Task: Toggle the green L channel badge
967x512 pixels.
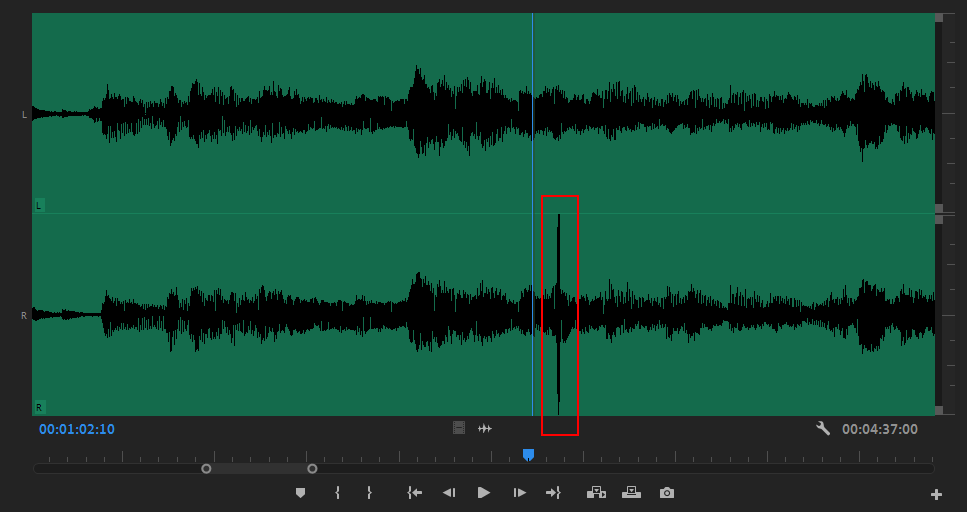Action: click(x=39, y=205)
